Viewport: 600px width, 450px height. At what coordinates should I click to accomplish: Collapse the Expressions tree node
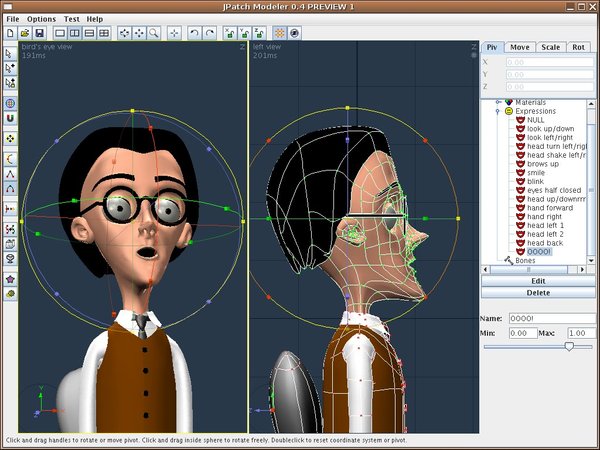coord(497,111)
